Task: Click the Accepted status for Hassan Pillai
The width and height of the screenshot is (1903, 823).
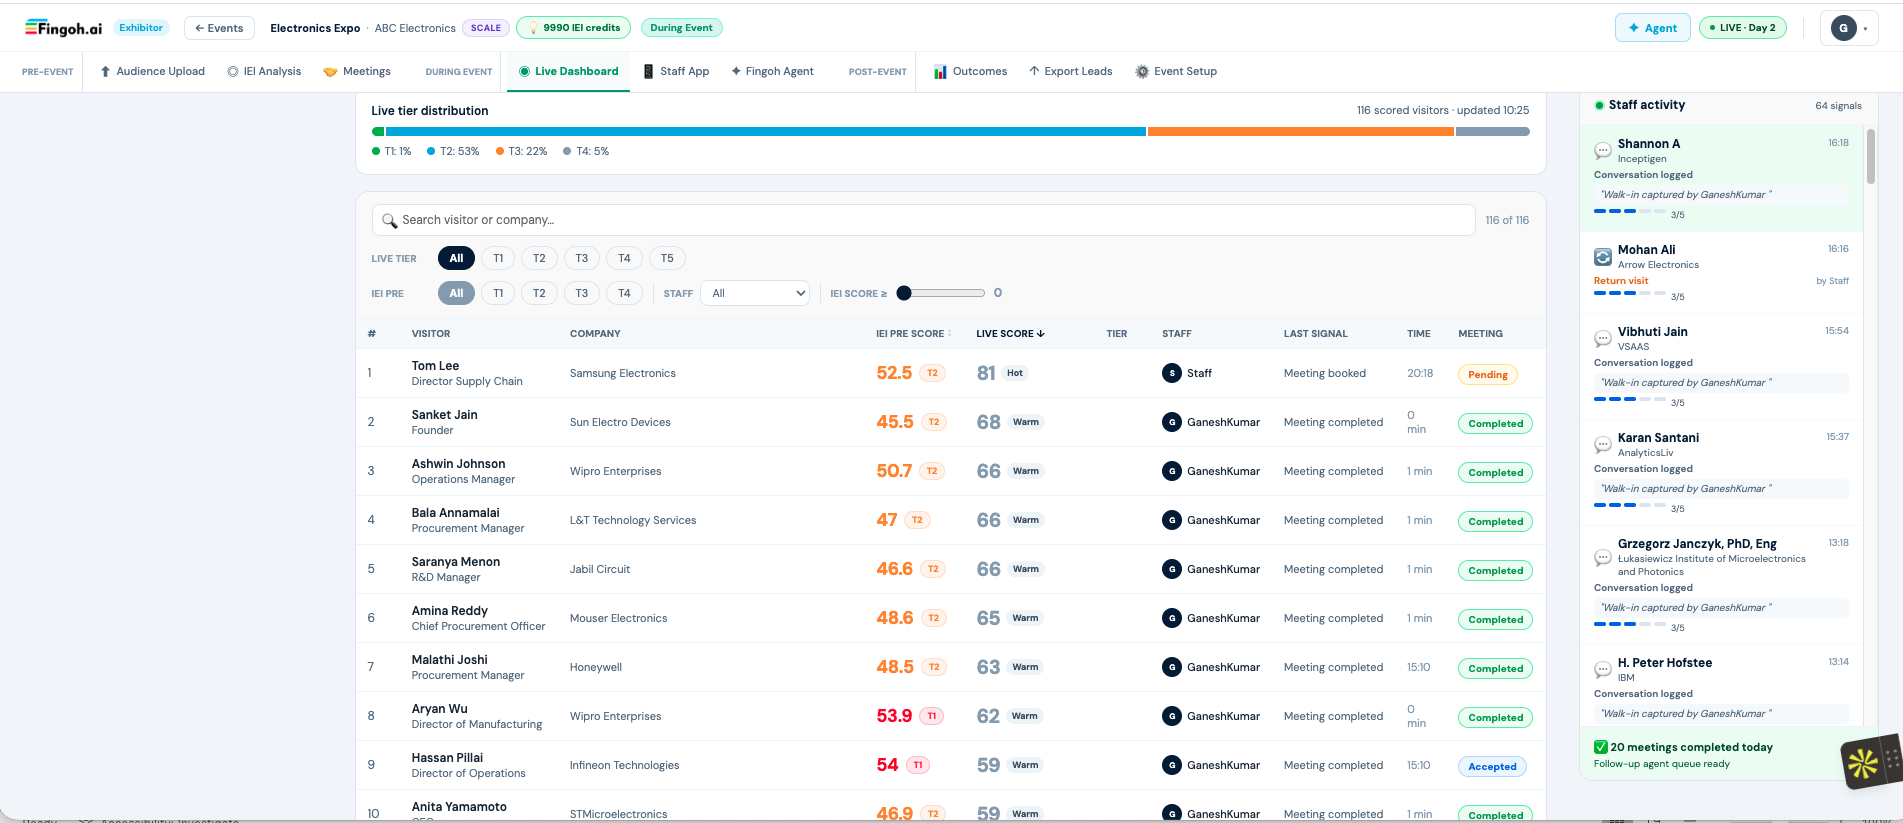Action: 1492,766
